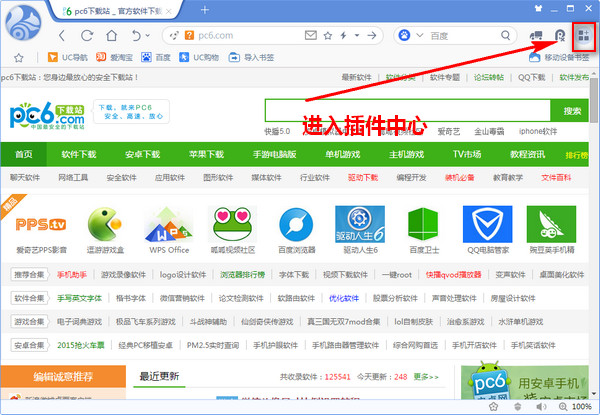600x415 pixels.
Task: Expand the search engine selector chevron
Action: (420, 36)
